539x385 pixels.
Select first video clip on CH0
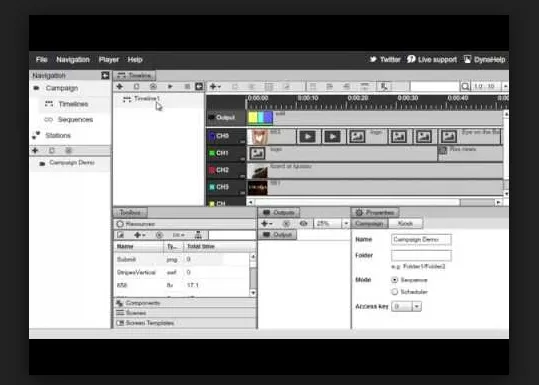(308, 136)
